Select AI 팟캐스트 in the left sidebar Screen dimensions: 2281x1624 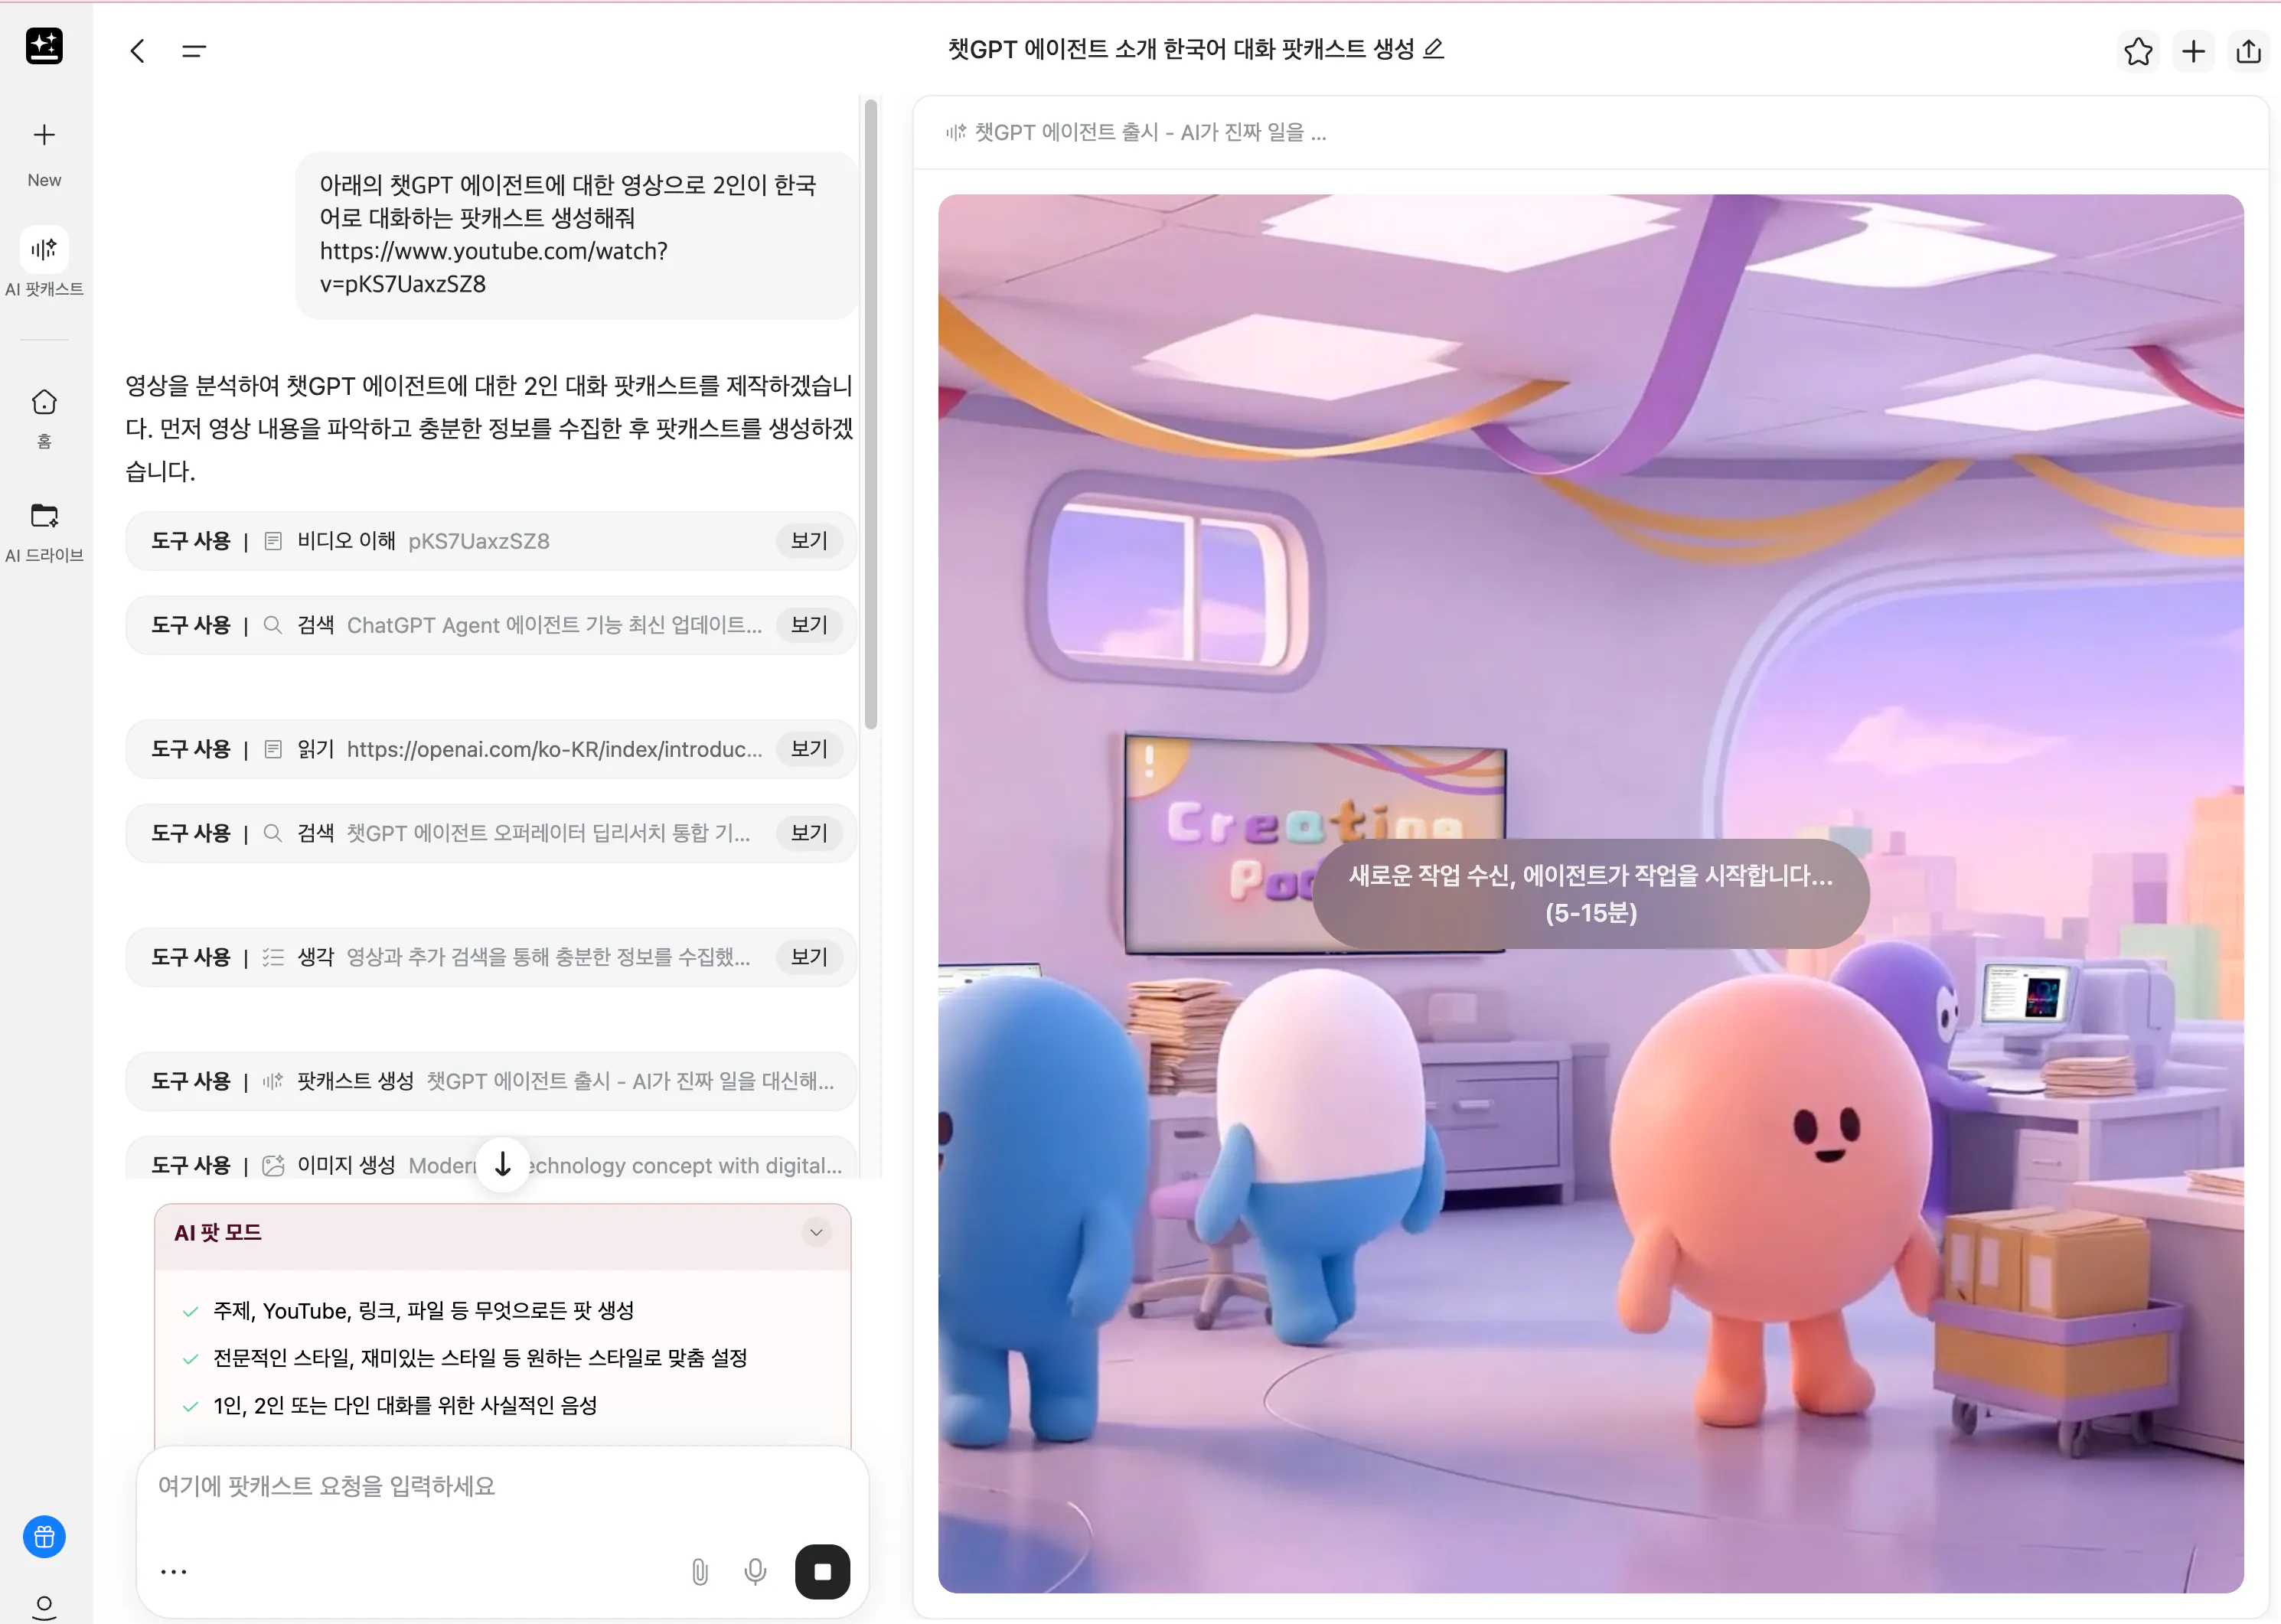coord(44,262)
